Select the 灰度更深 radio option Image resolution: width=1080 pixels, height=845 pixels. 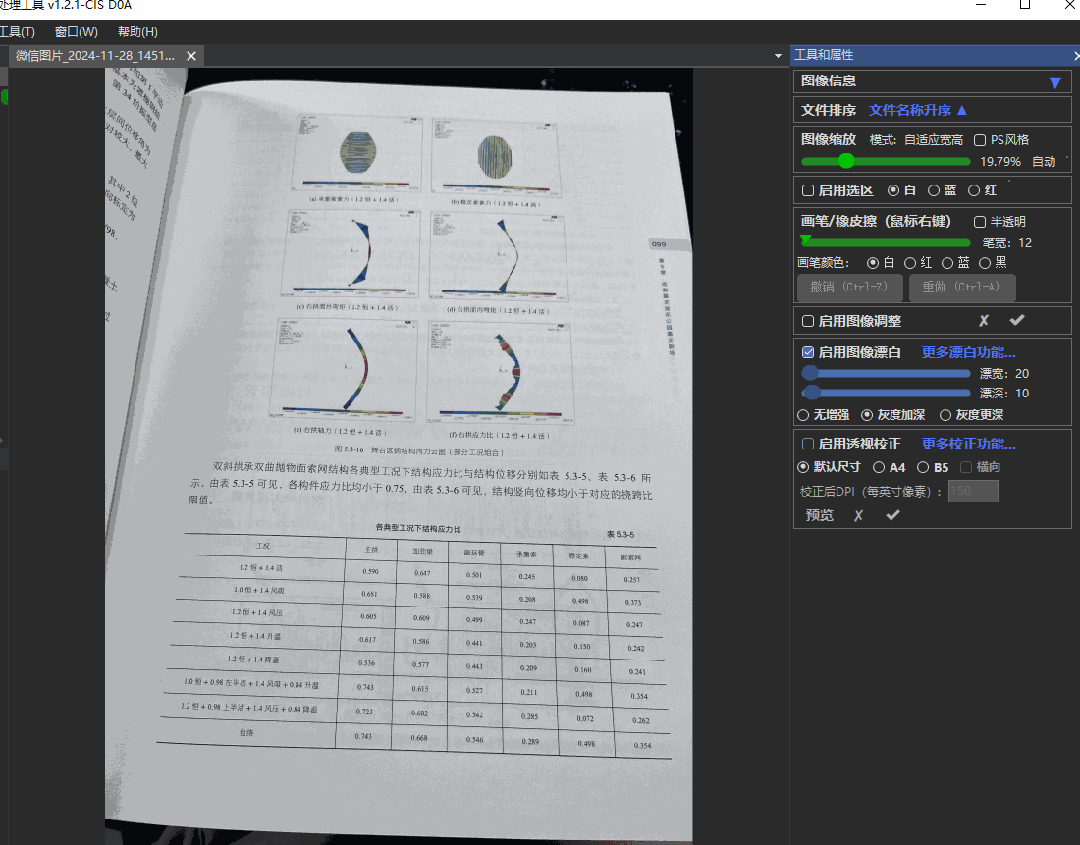(x=945, y=415)
